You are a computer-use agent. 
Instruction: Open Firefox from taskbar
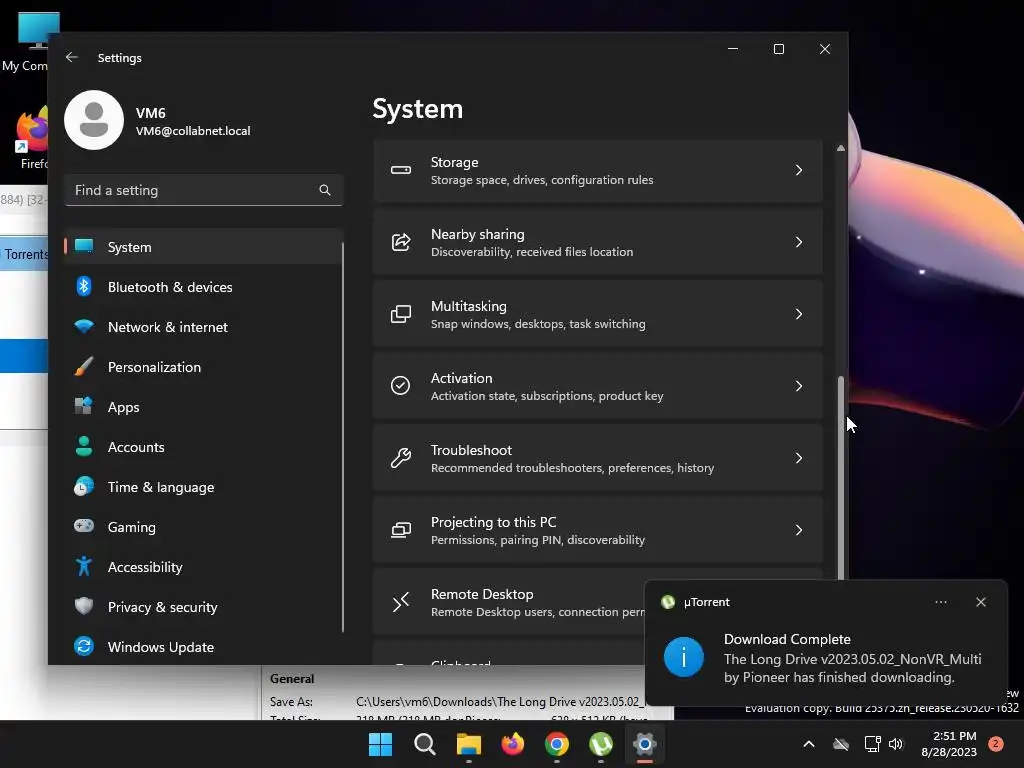513,744
